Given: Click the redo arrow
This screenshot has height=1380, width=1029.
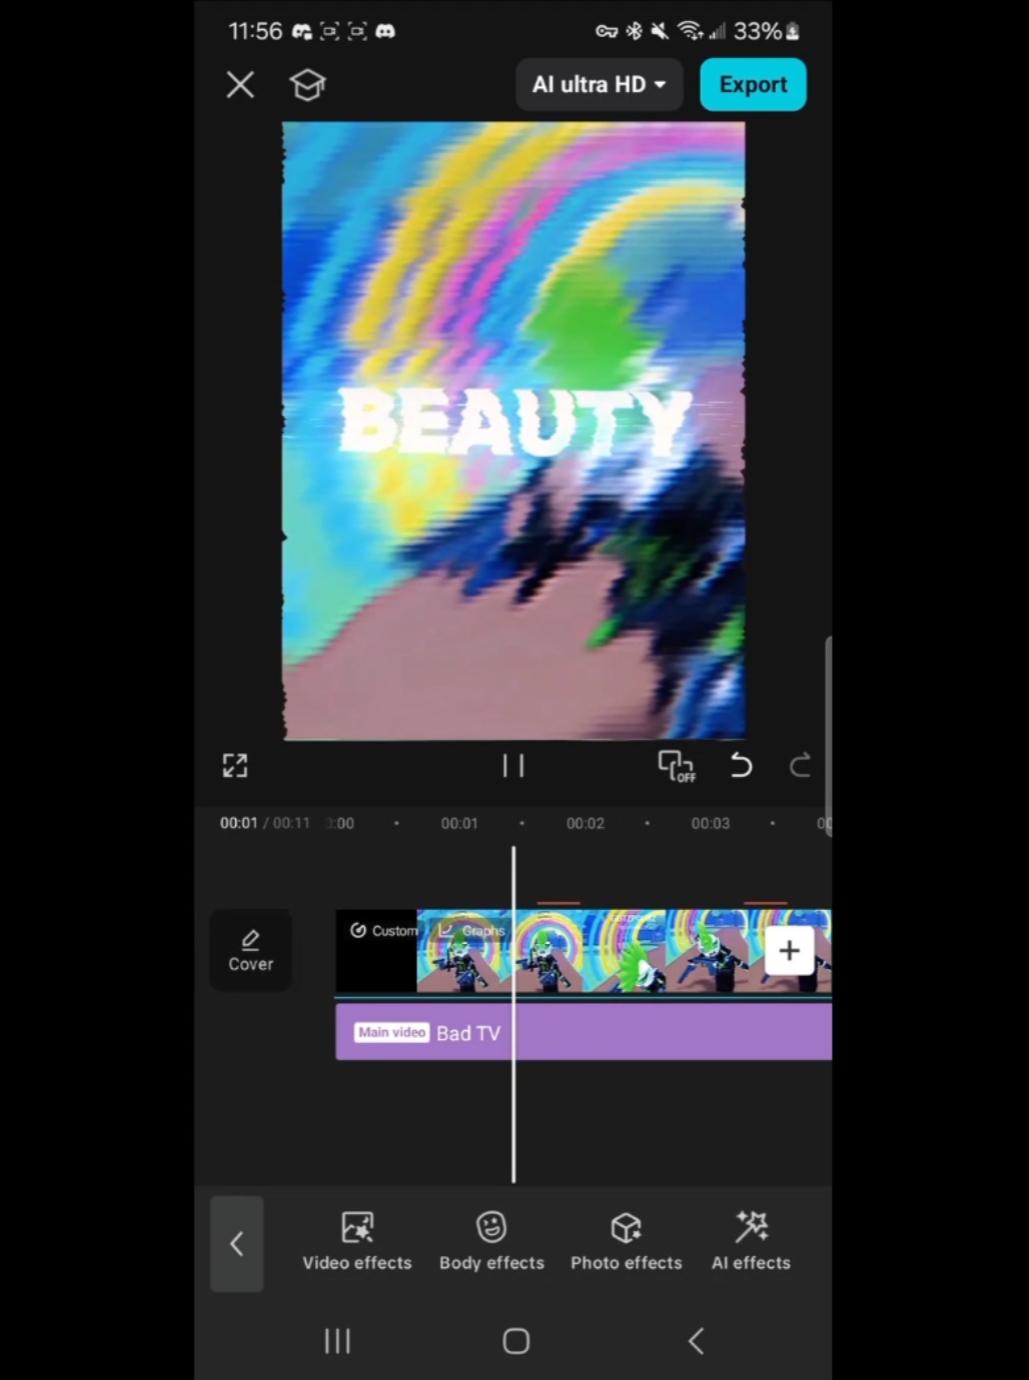Looking at the screenshot, I should (799, 766).
